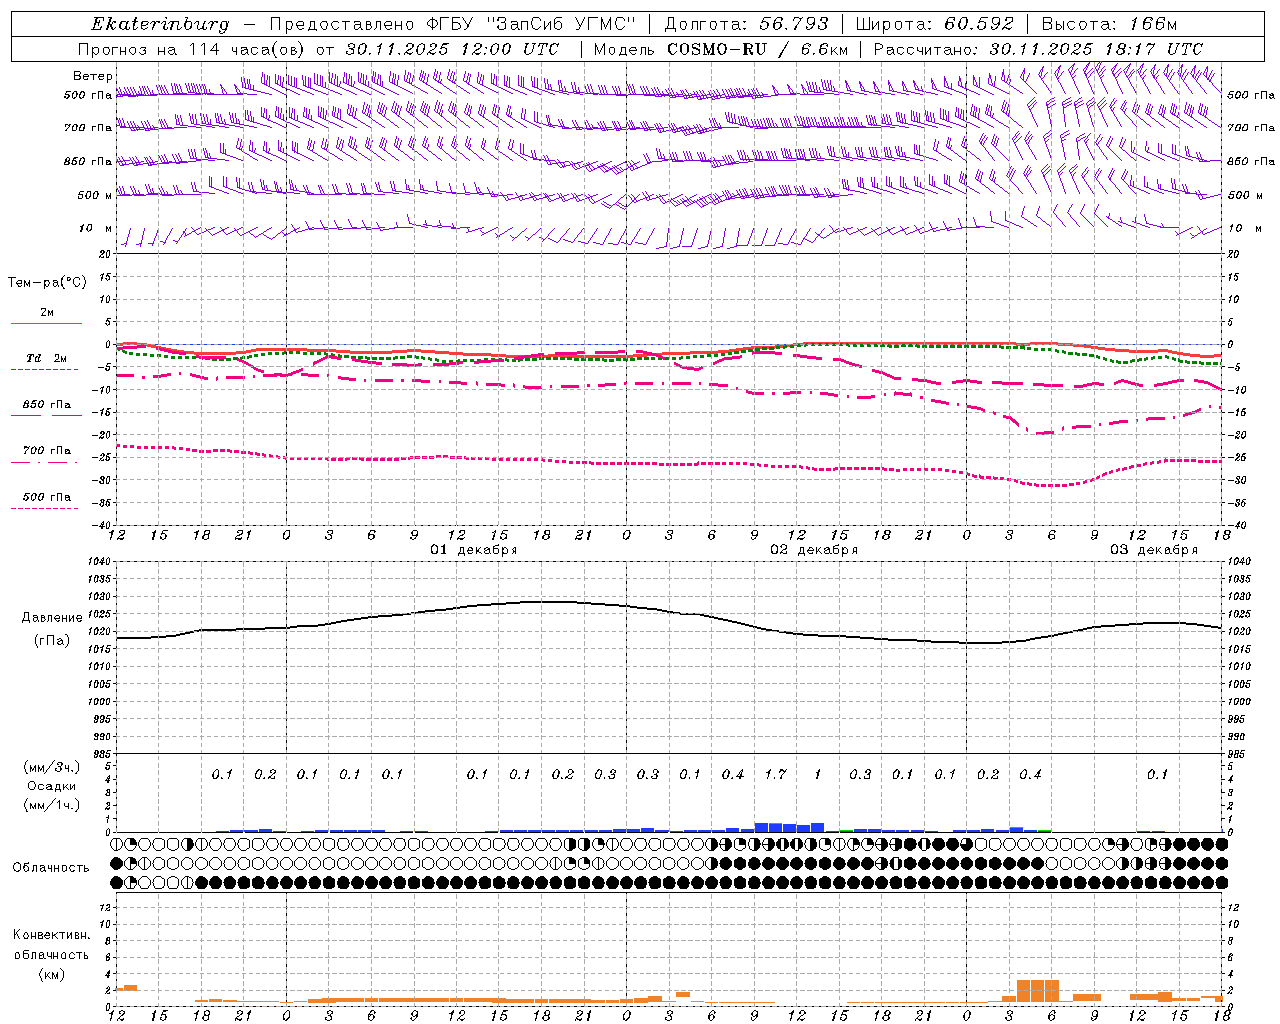Click the Давление panel label

click(52, 618)
